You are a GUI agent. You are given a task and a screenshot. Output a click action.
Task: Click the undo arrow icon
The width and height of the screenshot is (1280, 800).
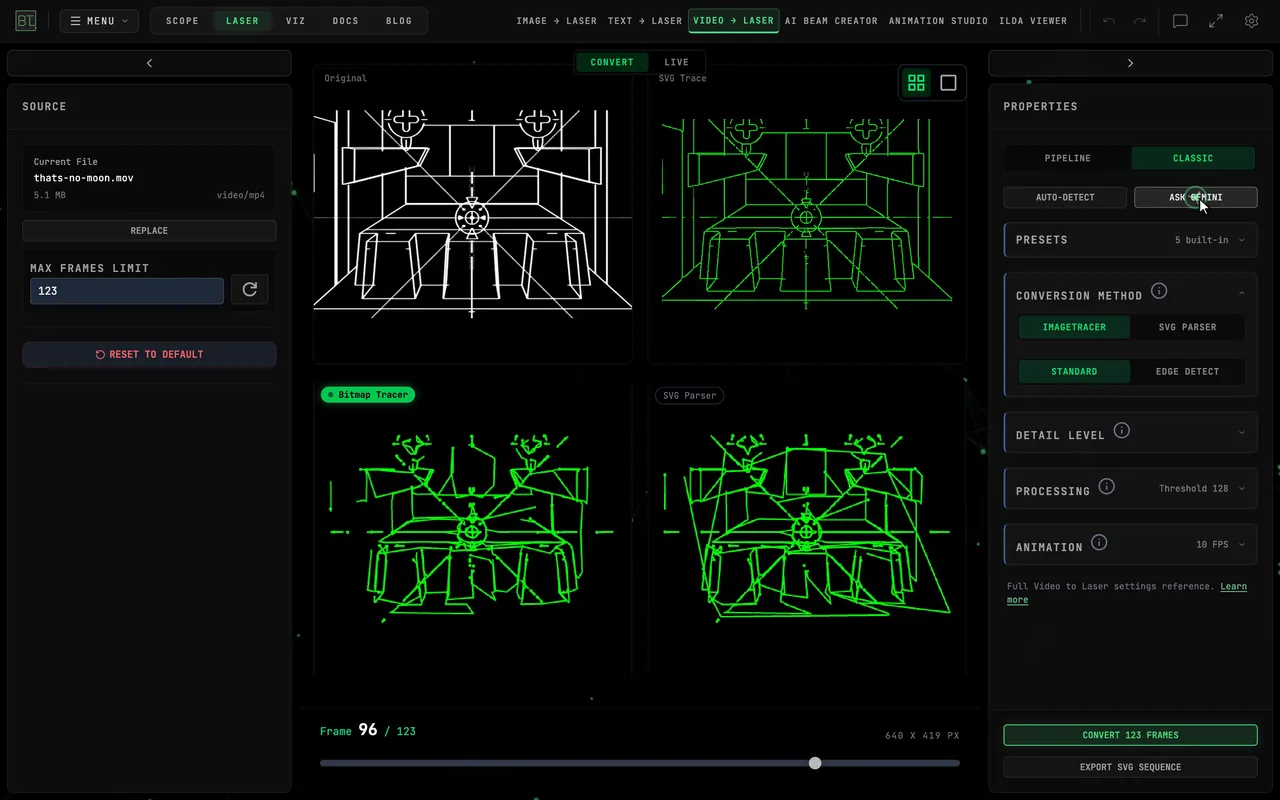point(1109,21)
